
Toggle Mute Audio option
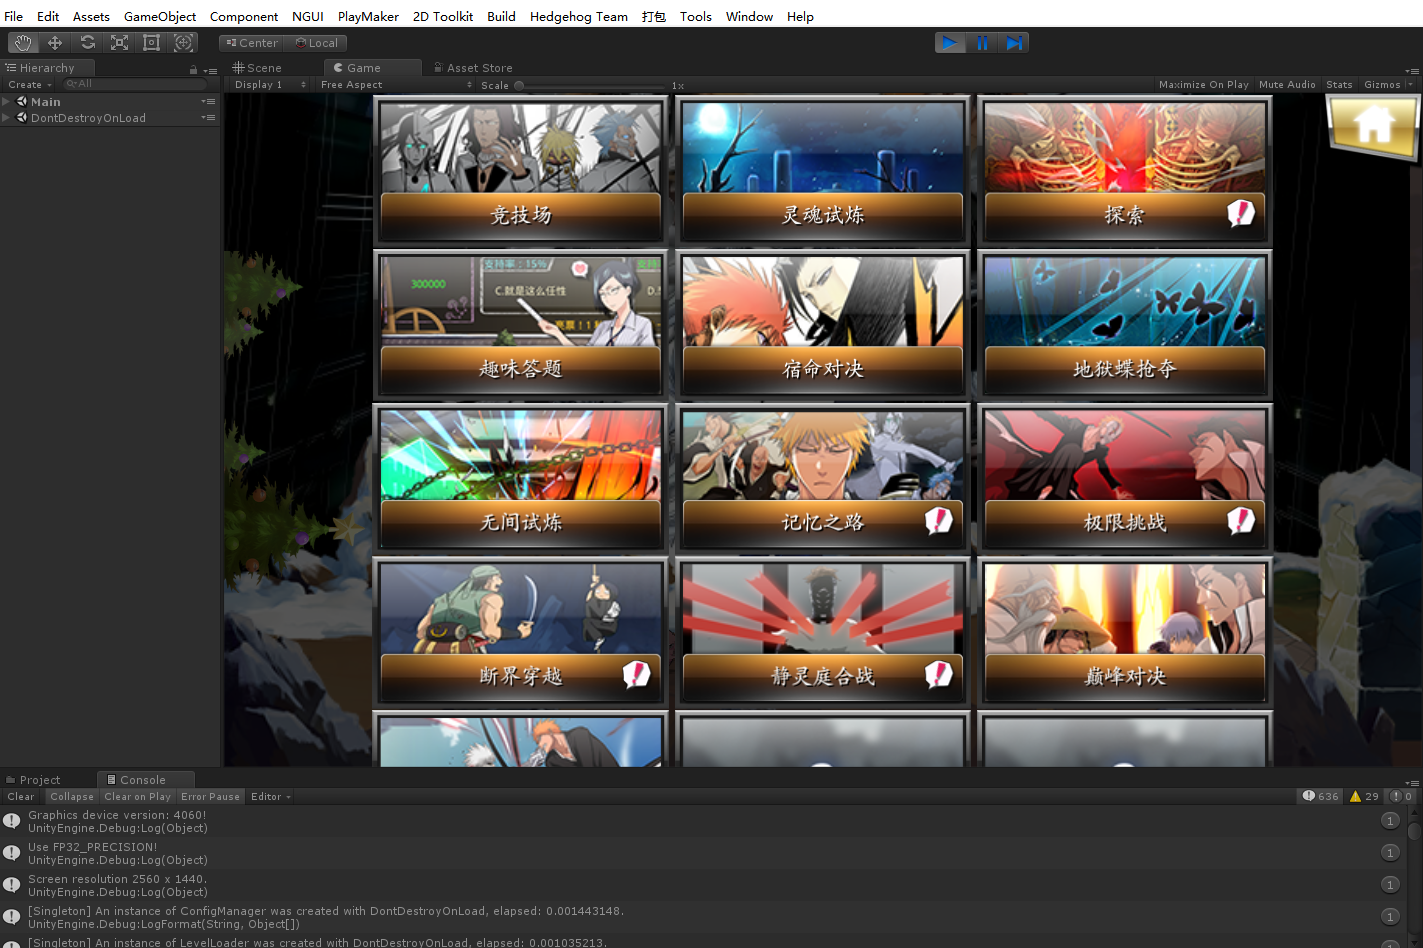[1287, 85]
